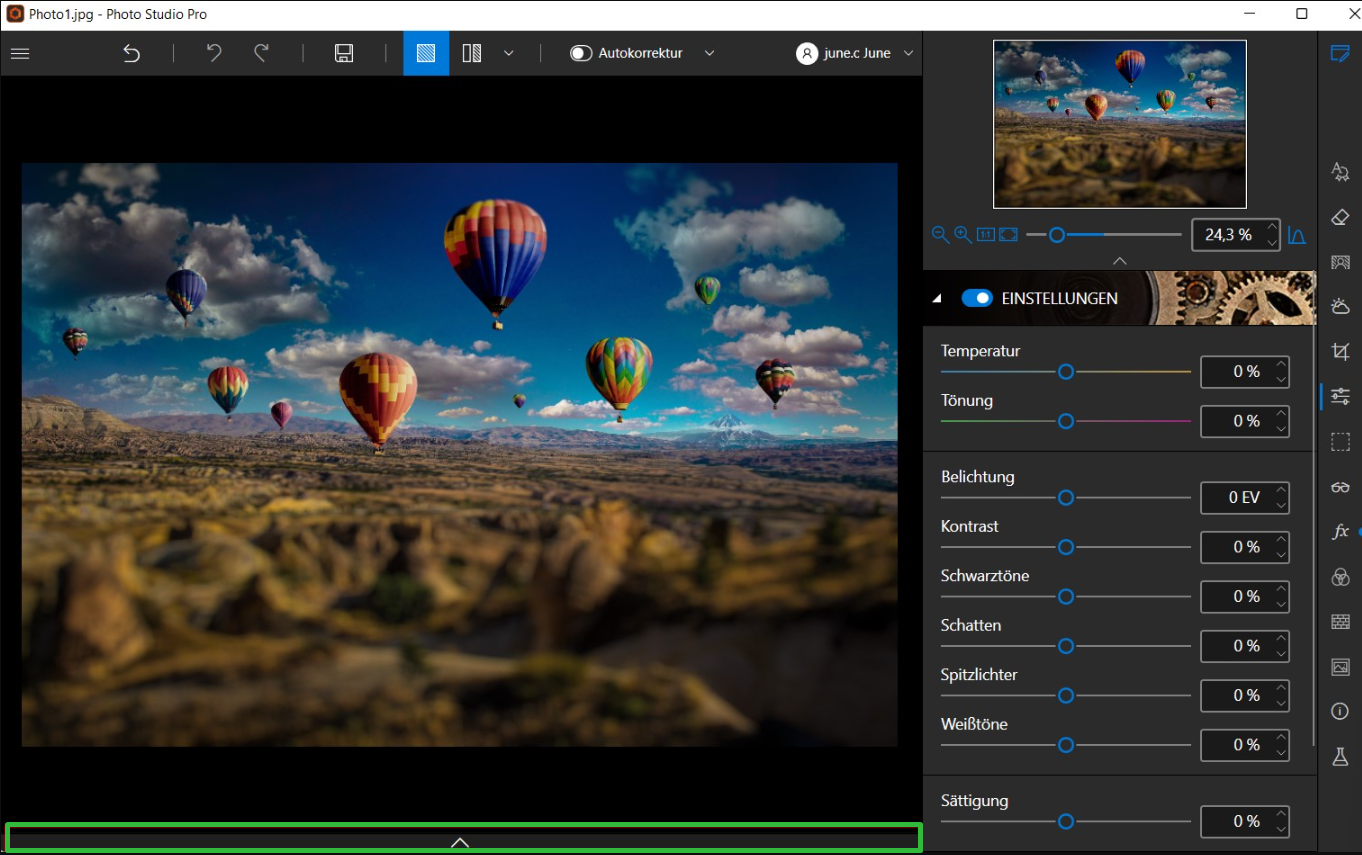This screenshot has height=855, width=1362.
Task: Increase Spitzlichter value with up arrow
Action: (1281, 688)
